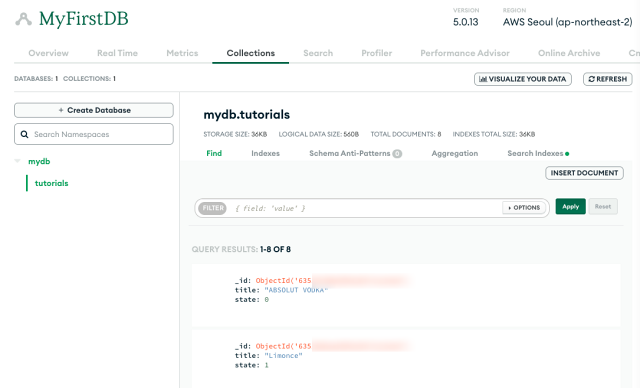640x388 pixels.
Task: Click the STORAGE SIZE: 36KB stat
Action: [x=235, y=134]
